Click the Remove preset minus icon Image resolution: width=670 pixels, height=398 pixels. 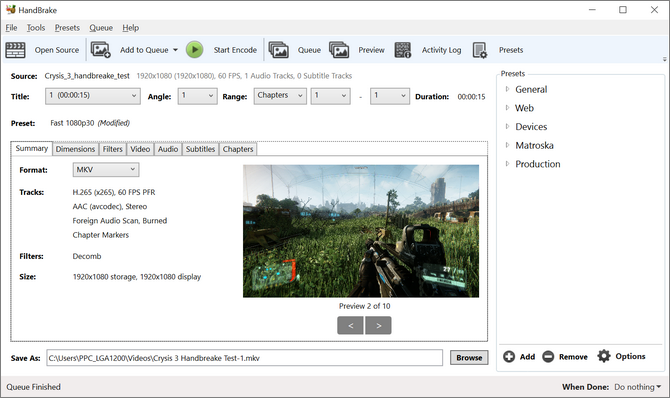tap(548, 357)
